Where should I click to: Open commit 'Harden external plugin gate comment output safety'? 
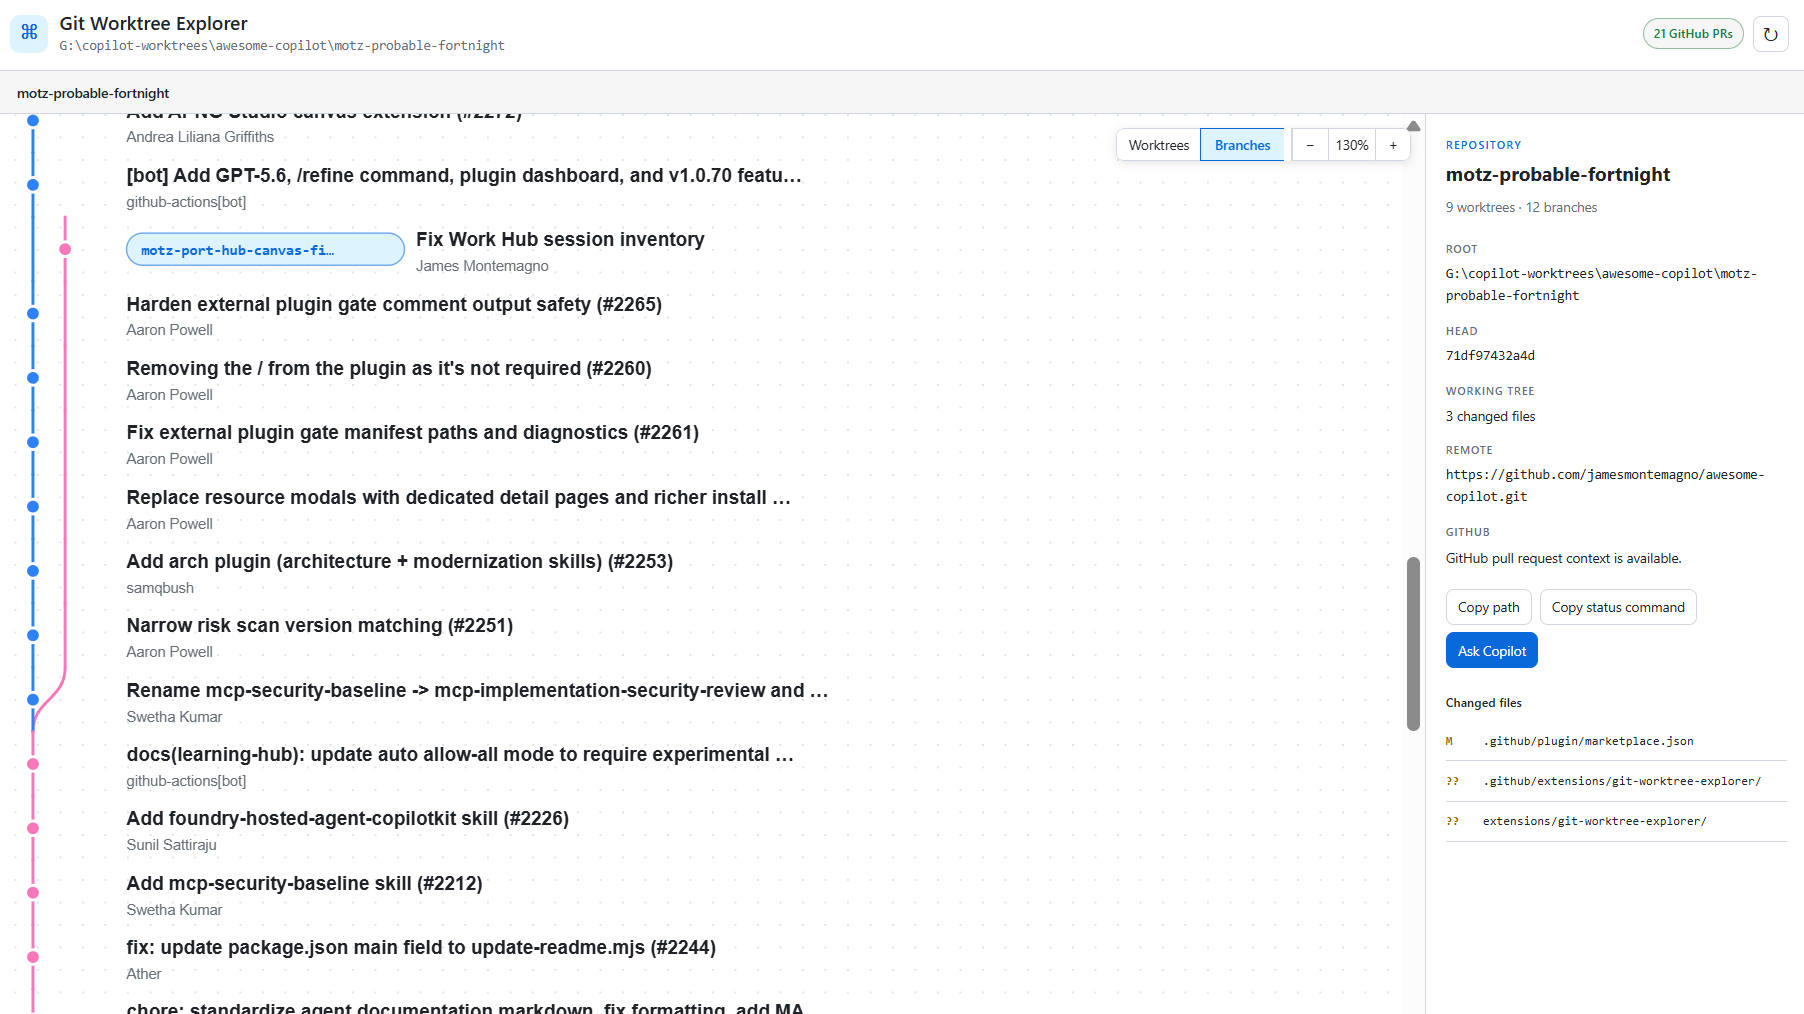point(394,305)
